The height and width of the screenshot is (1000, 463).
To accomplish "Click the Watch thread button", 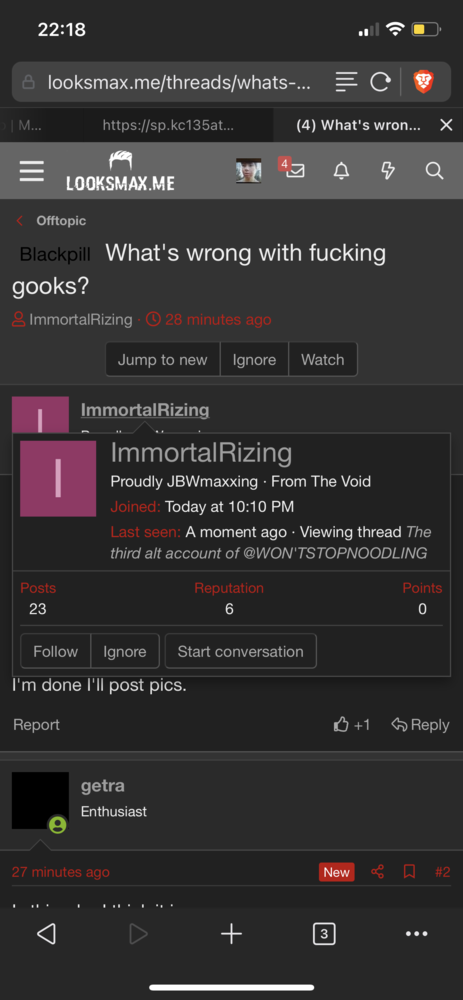I will [x=323, y=360].
